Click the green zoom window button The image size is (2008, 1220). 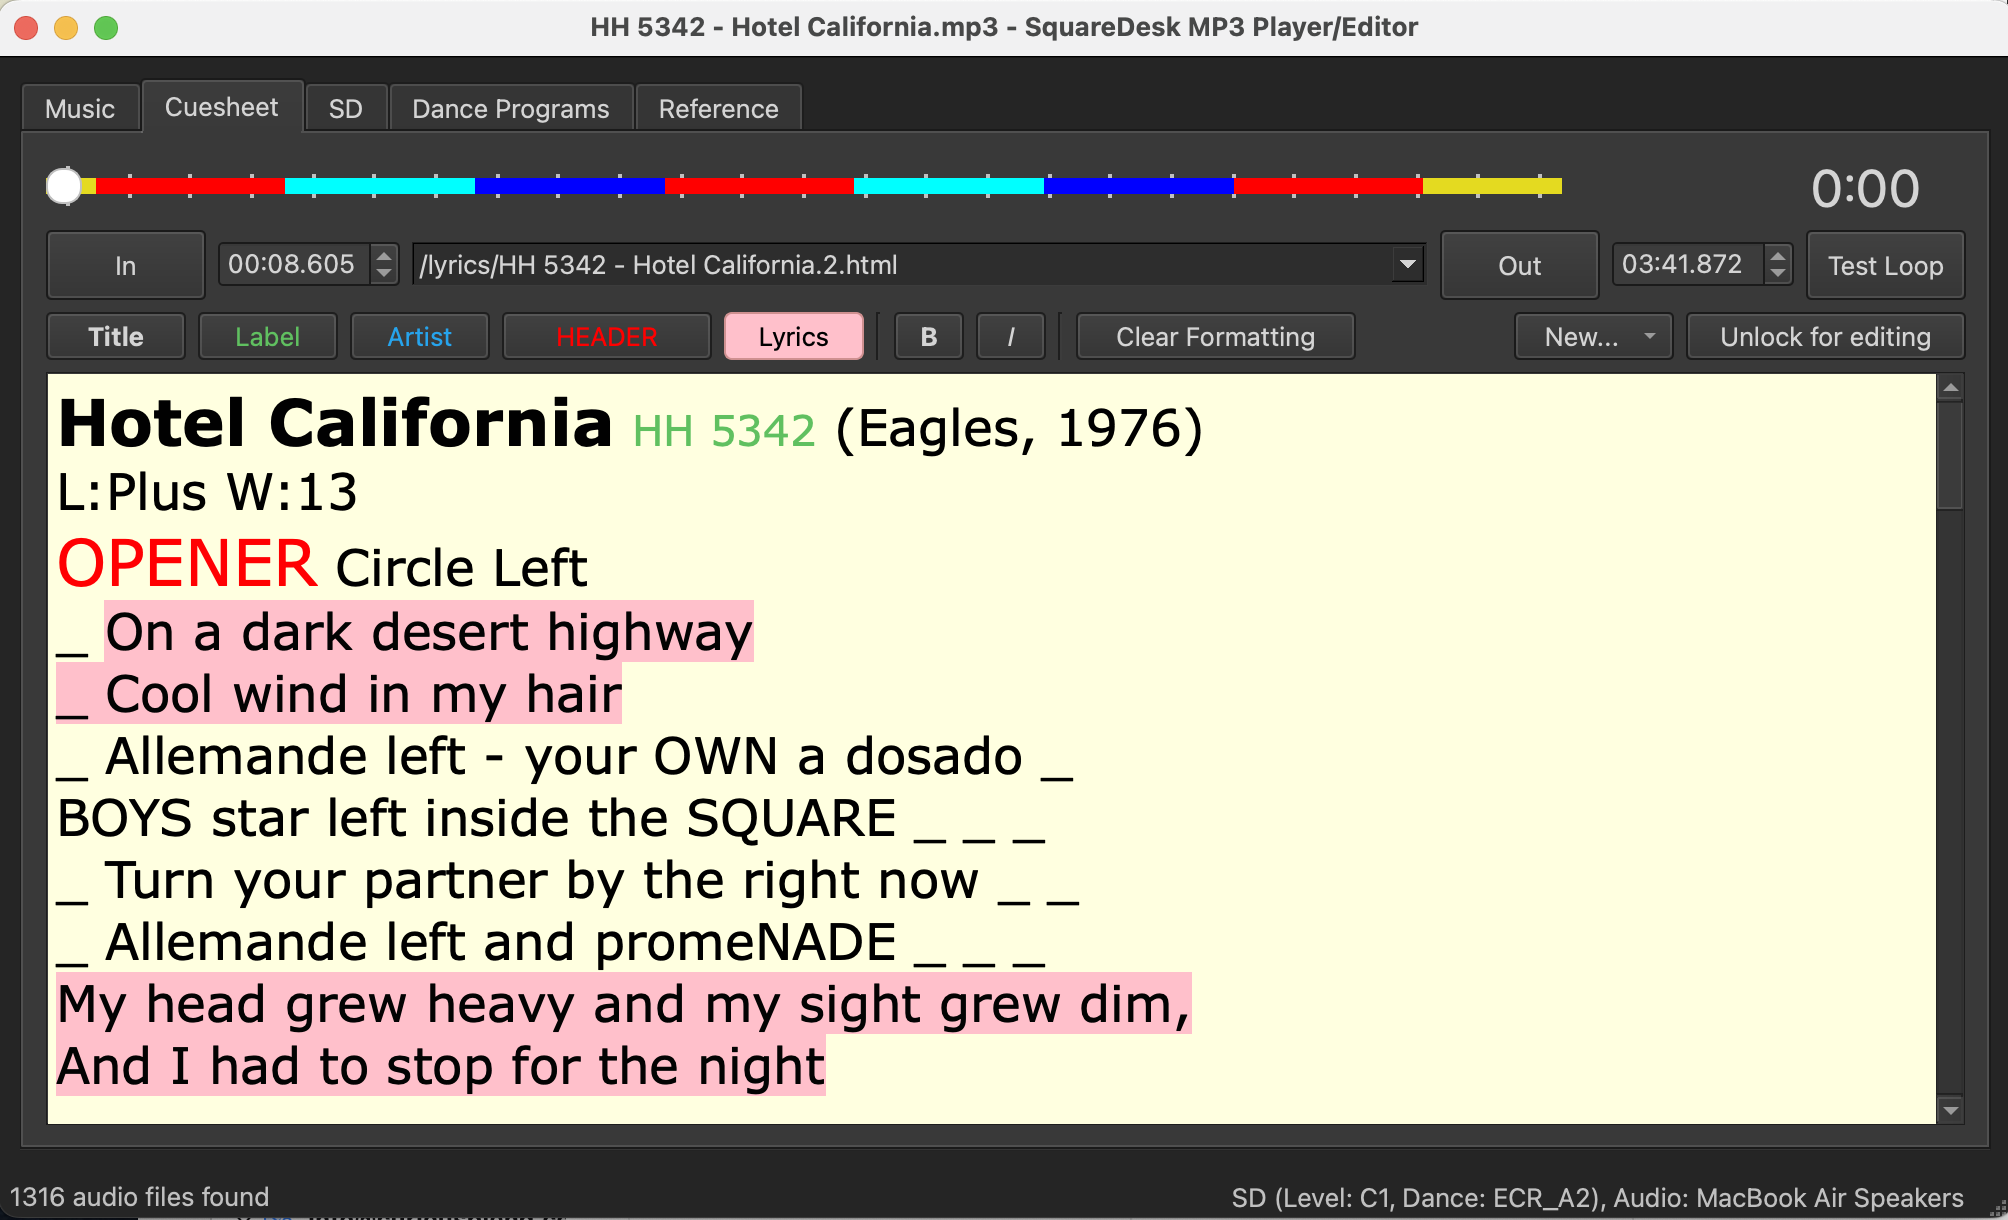coord(106,27)
